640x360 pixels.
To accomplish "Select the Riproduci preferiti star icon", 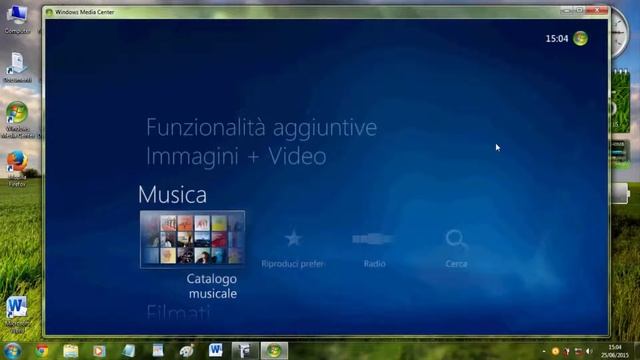I will [293, 239].
